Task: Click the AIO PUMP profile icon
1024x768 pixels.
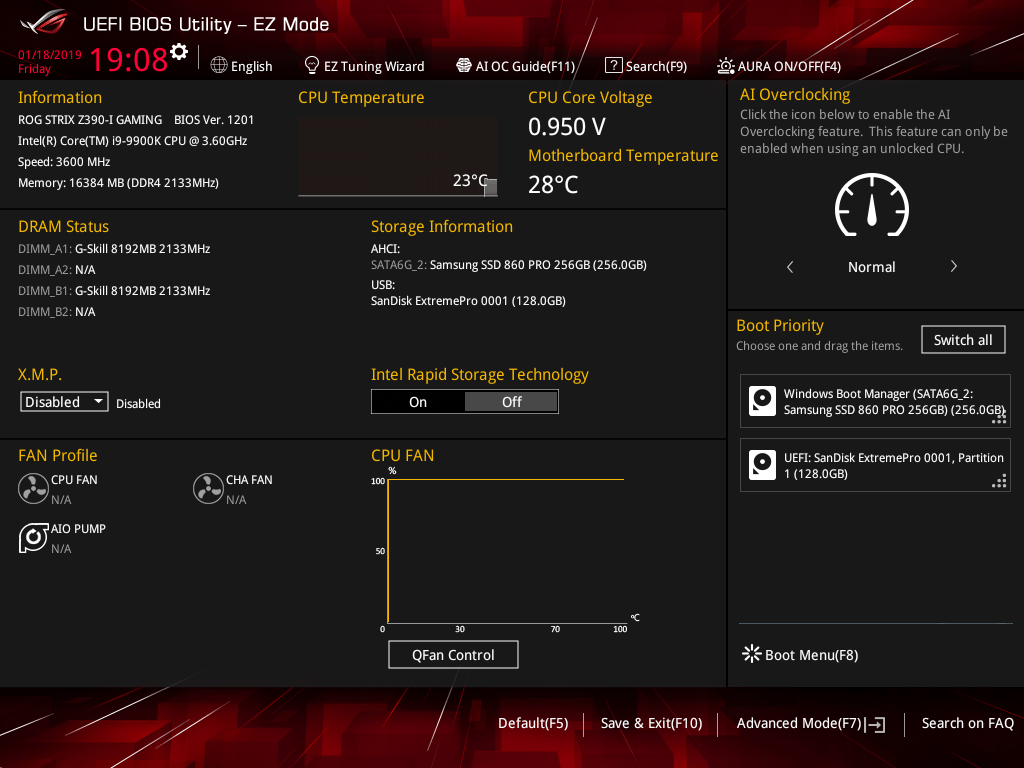Action: coord(33,537)
